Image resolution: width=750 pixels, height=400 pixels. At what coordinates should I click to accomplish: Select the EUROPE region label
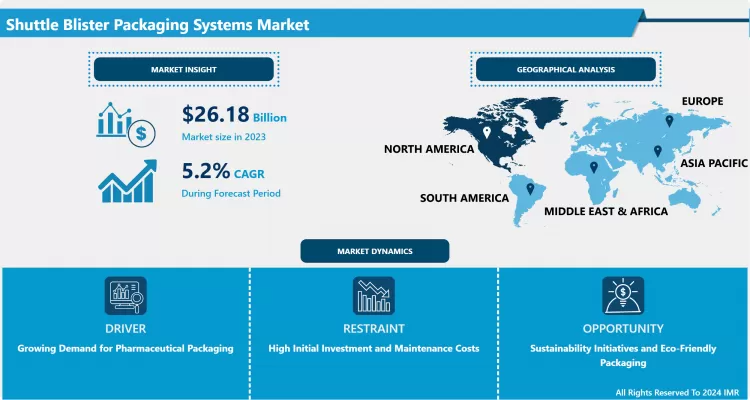[710, 102]
